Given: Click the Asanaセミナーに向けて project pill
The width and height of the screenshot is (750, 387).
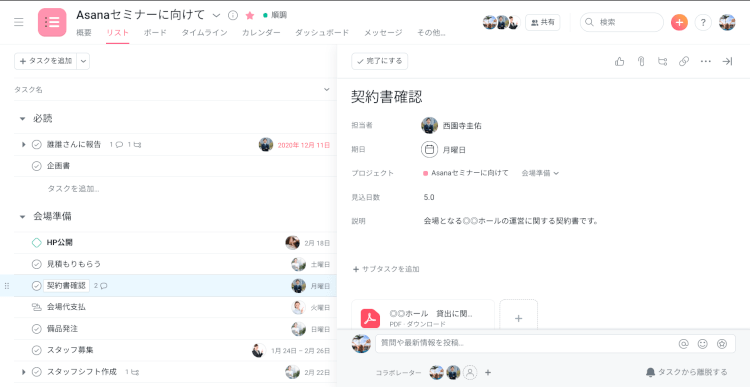Looking at the screenshot, I should pyautogui.click(x=466, y=173).
